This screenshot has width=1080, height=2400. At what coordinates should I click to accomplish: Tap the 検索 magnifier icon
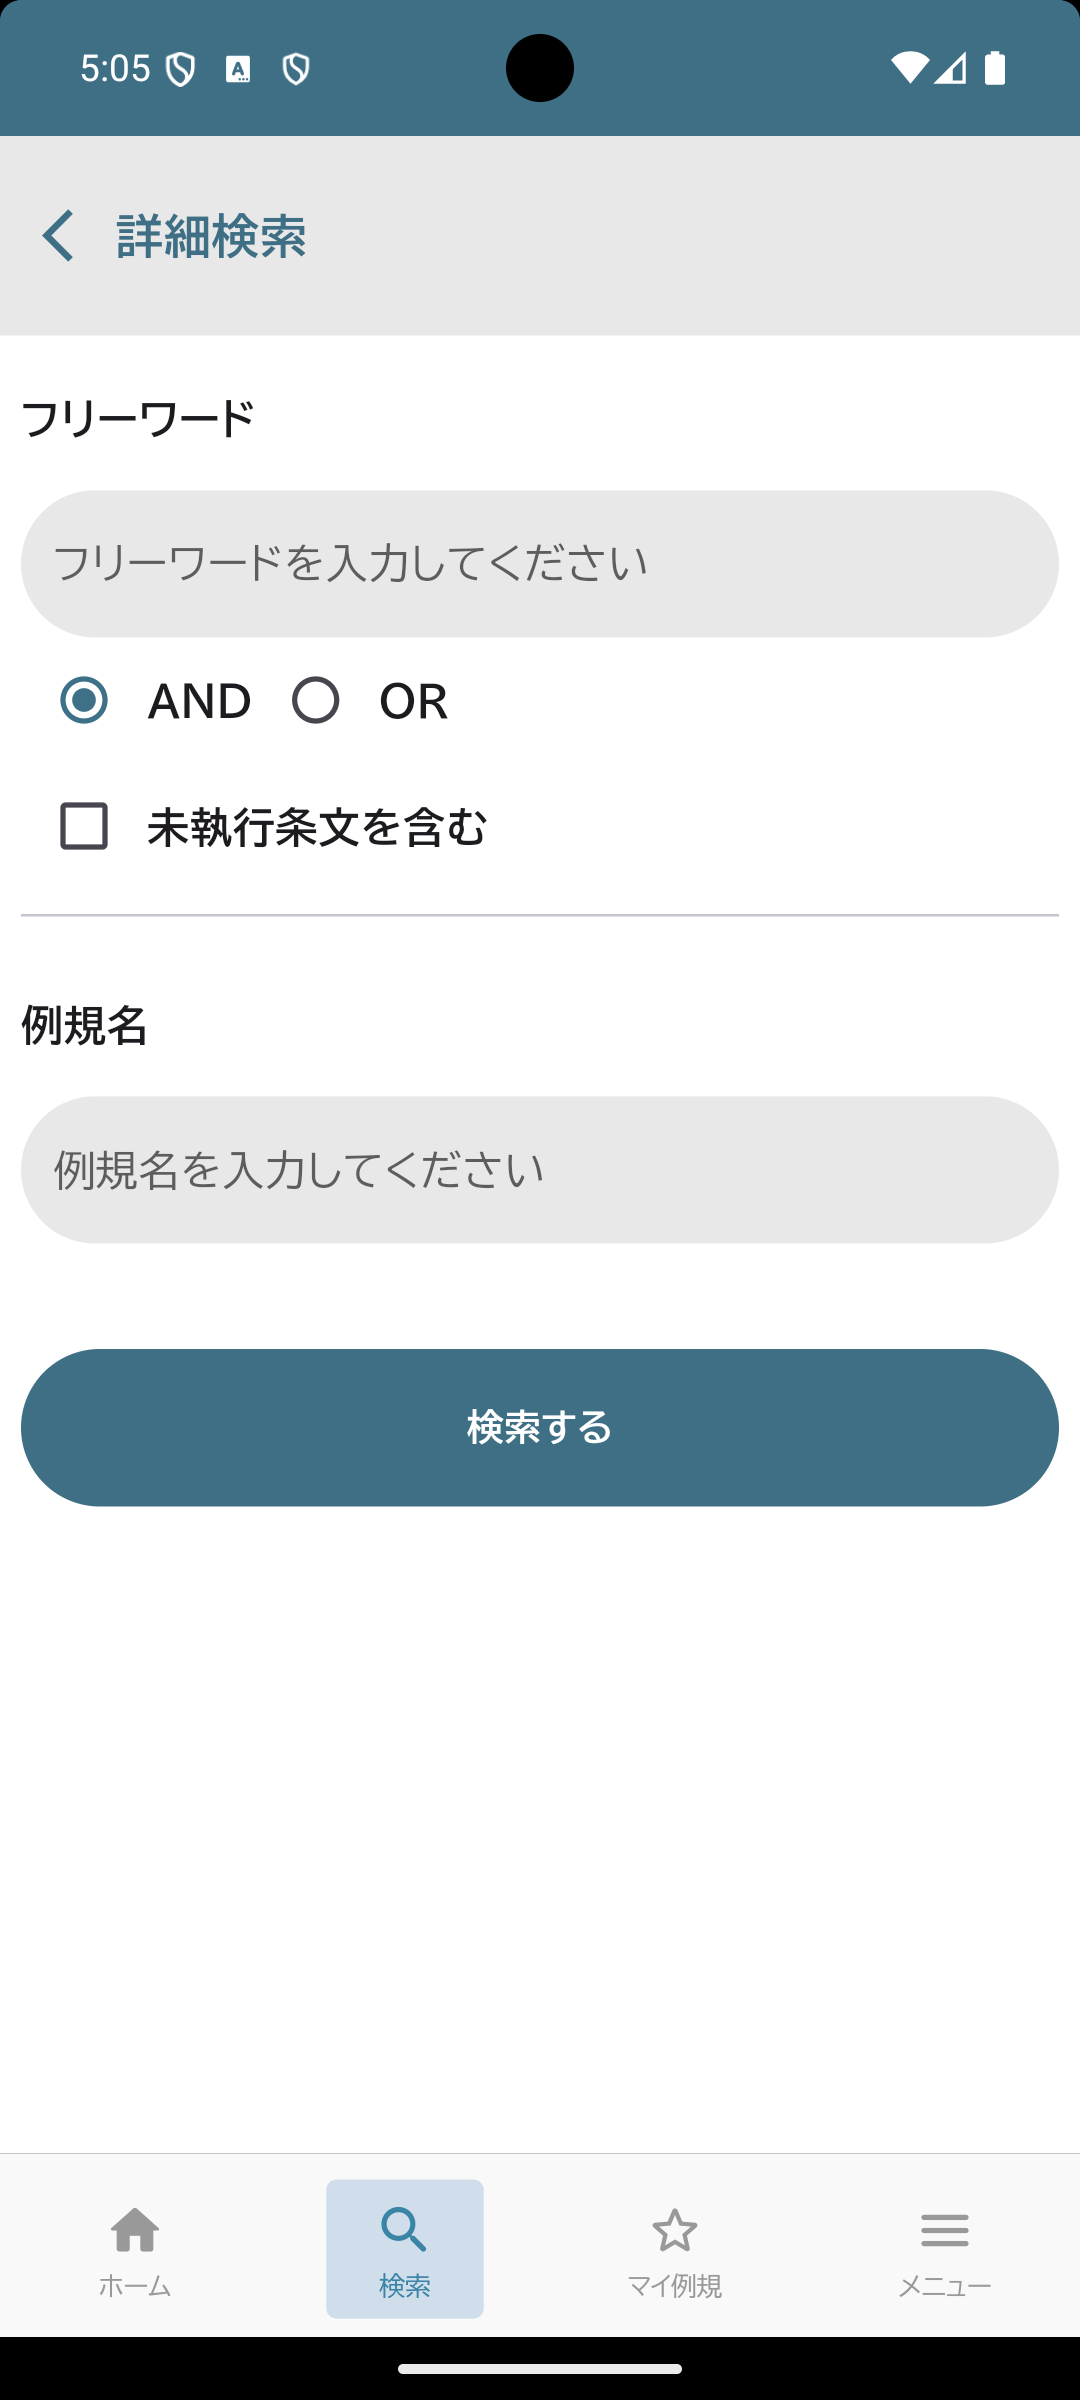pos(404,2230)
